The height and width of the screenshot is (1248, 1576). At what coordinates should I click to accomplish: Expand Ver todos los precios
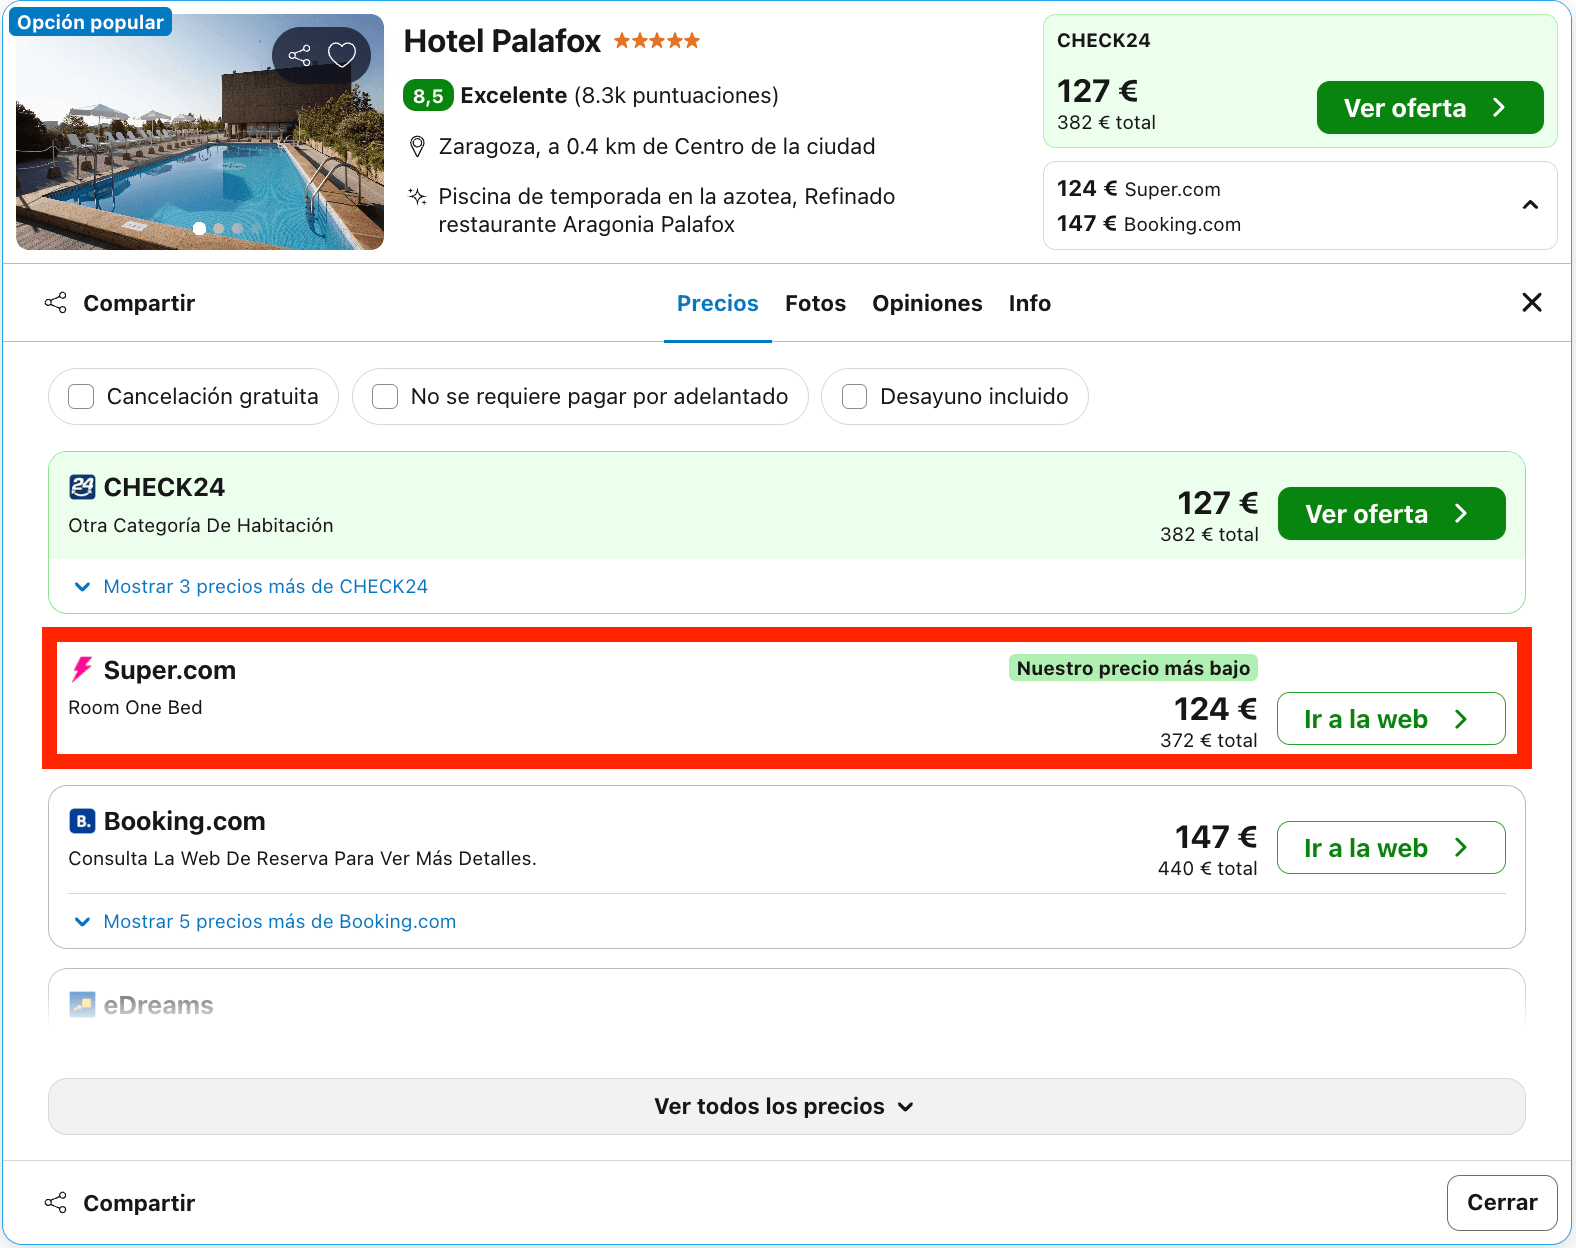(x=786, y=1106)
